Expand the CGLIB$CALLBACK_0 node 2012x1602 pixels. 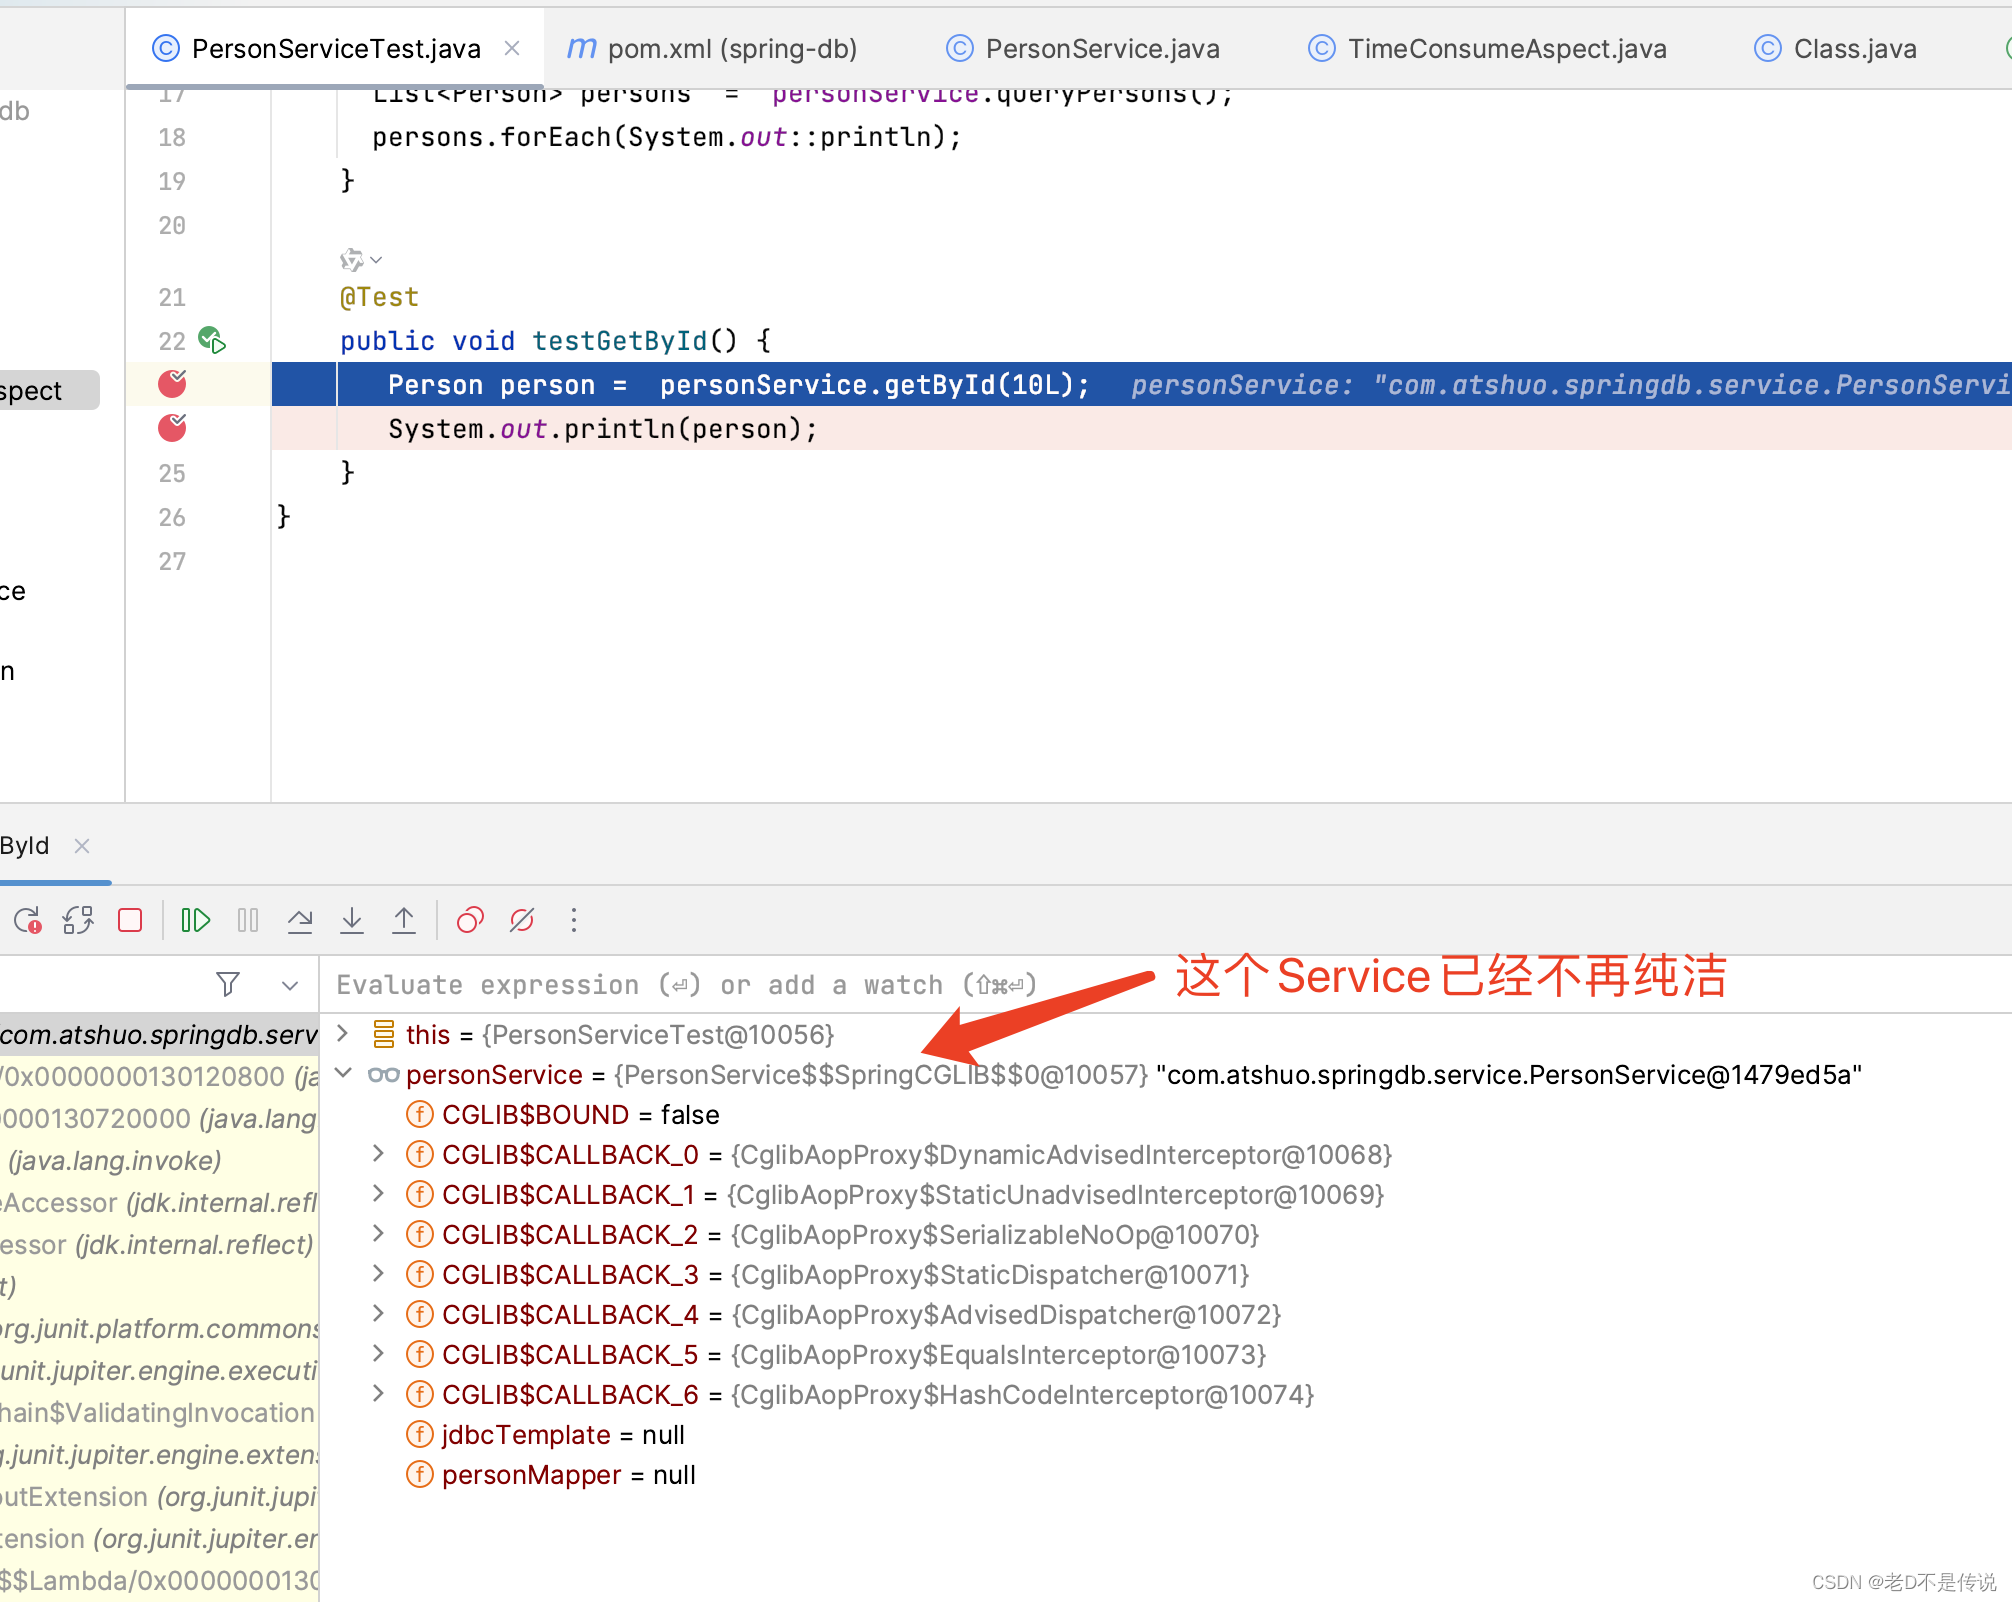click(x=378, y=1153)
